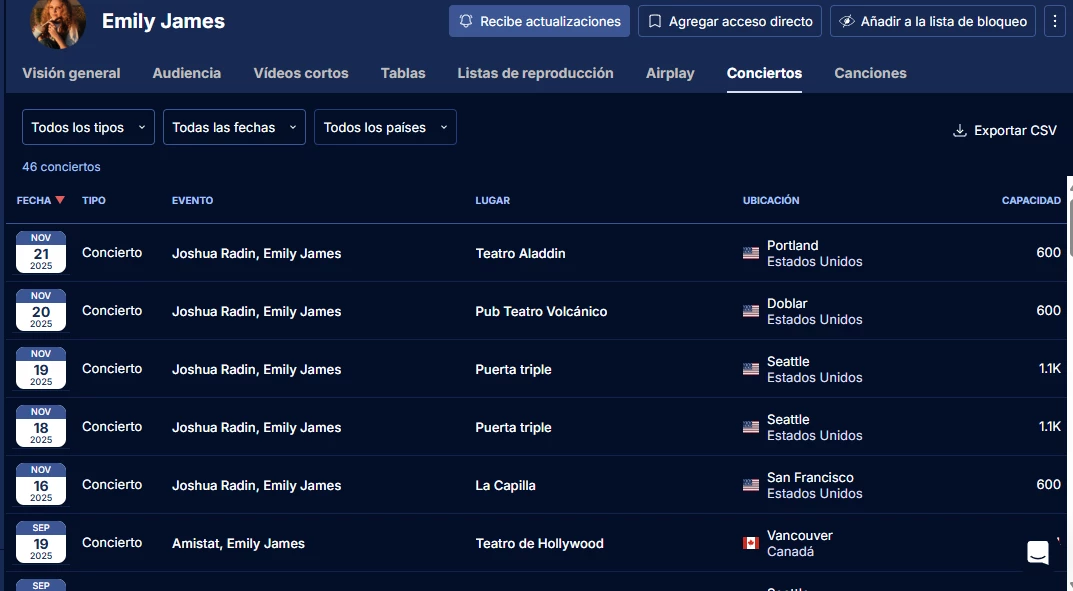Sort by the FECHA column header
Image resolution: width=1073 pixels, height=591 pixels.
coord(34,200)
